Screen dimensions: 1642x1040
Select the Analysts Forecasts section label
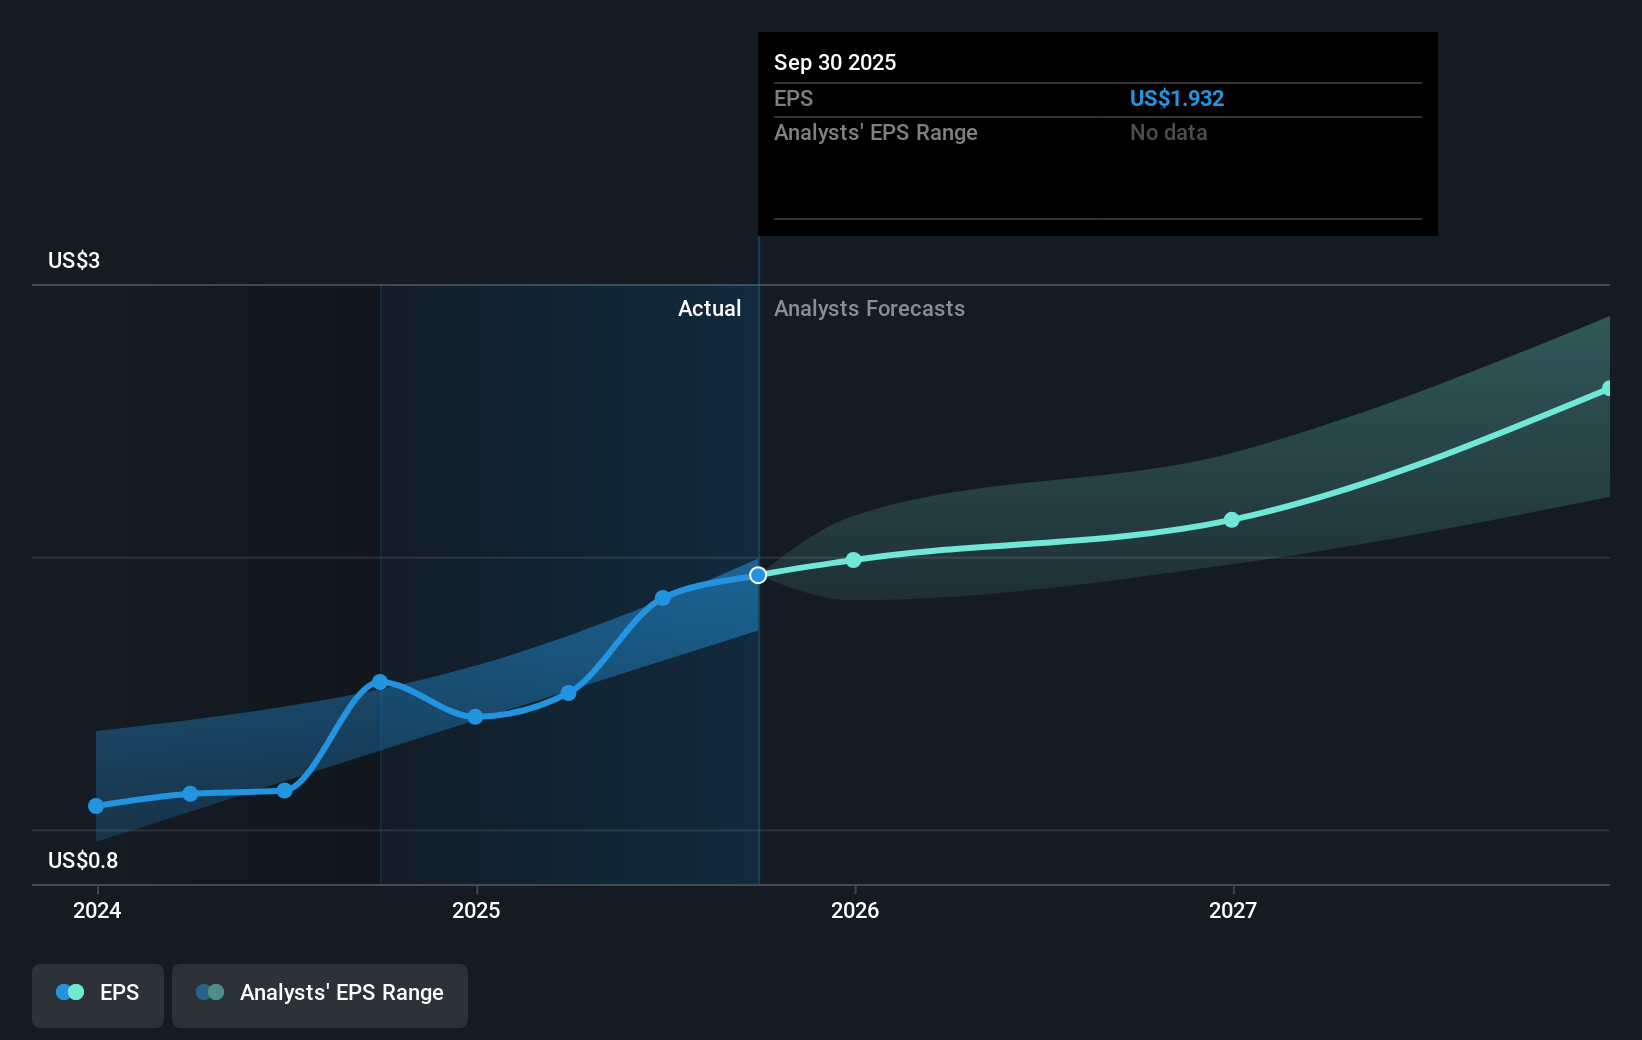click(x=869, y=308)
